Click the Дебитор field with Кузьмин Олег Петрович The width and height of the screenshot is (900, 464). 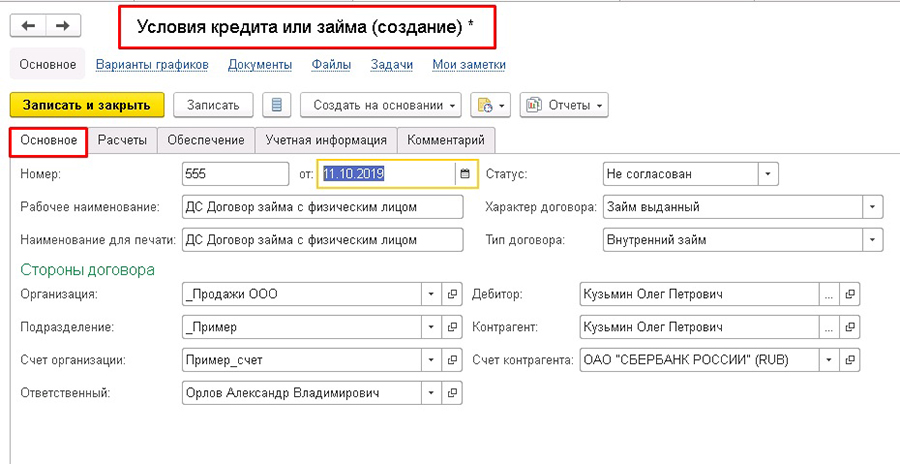point(699,295)
